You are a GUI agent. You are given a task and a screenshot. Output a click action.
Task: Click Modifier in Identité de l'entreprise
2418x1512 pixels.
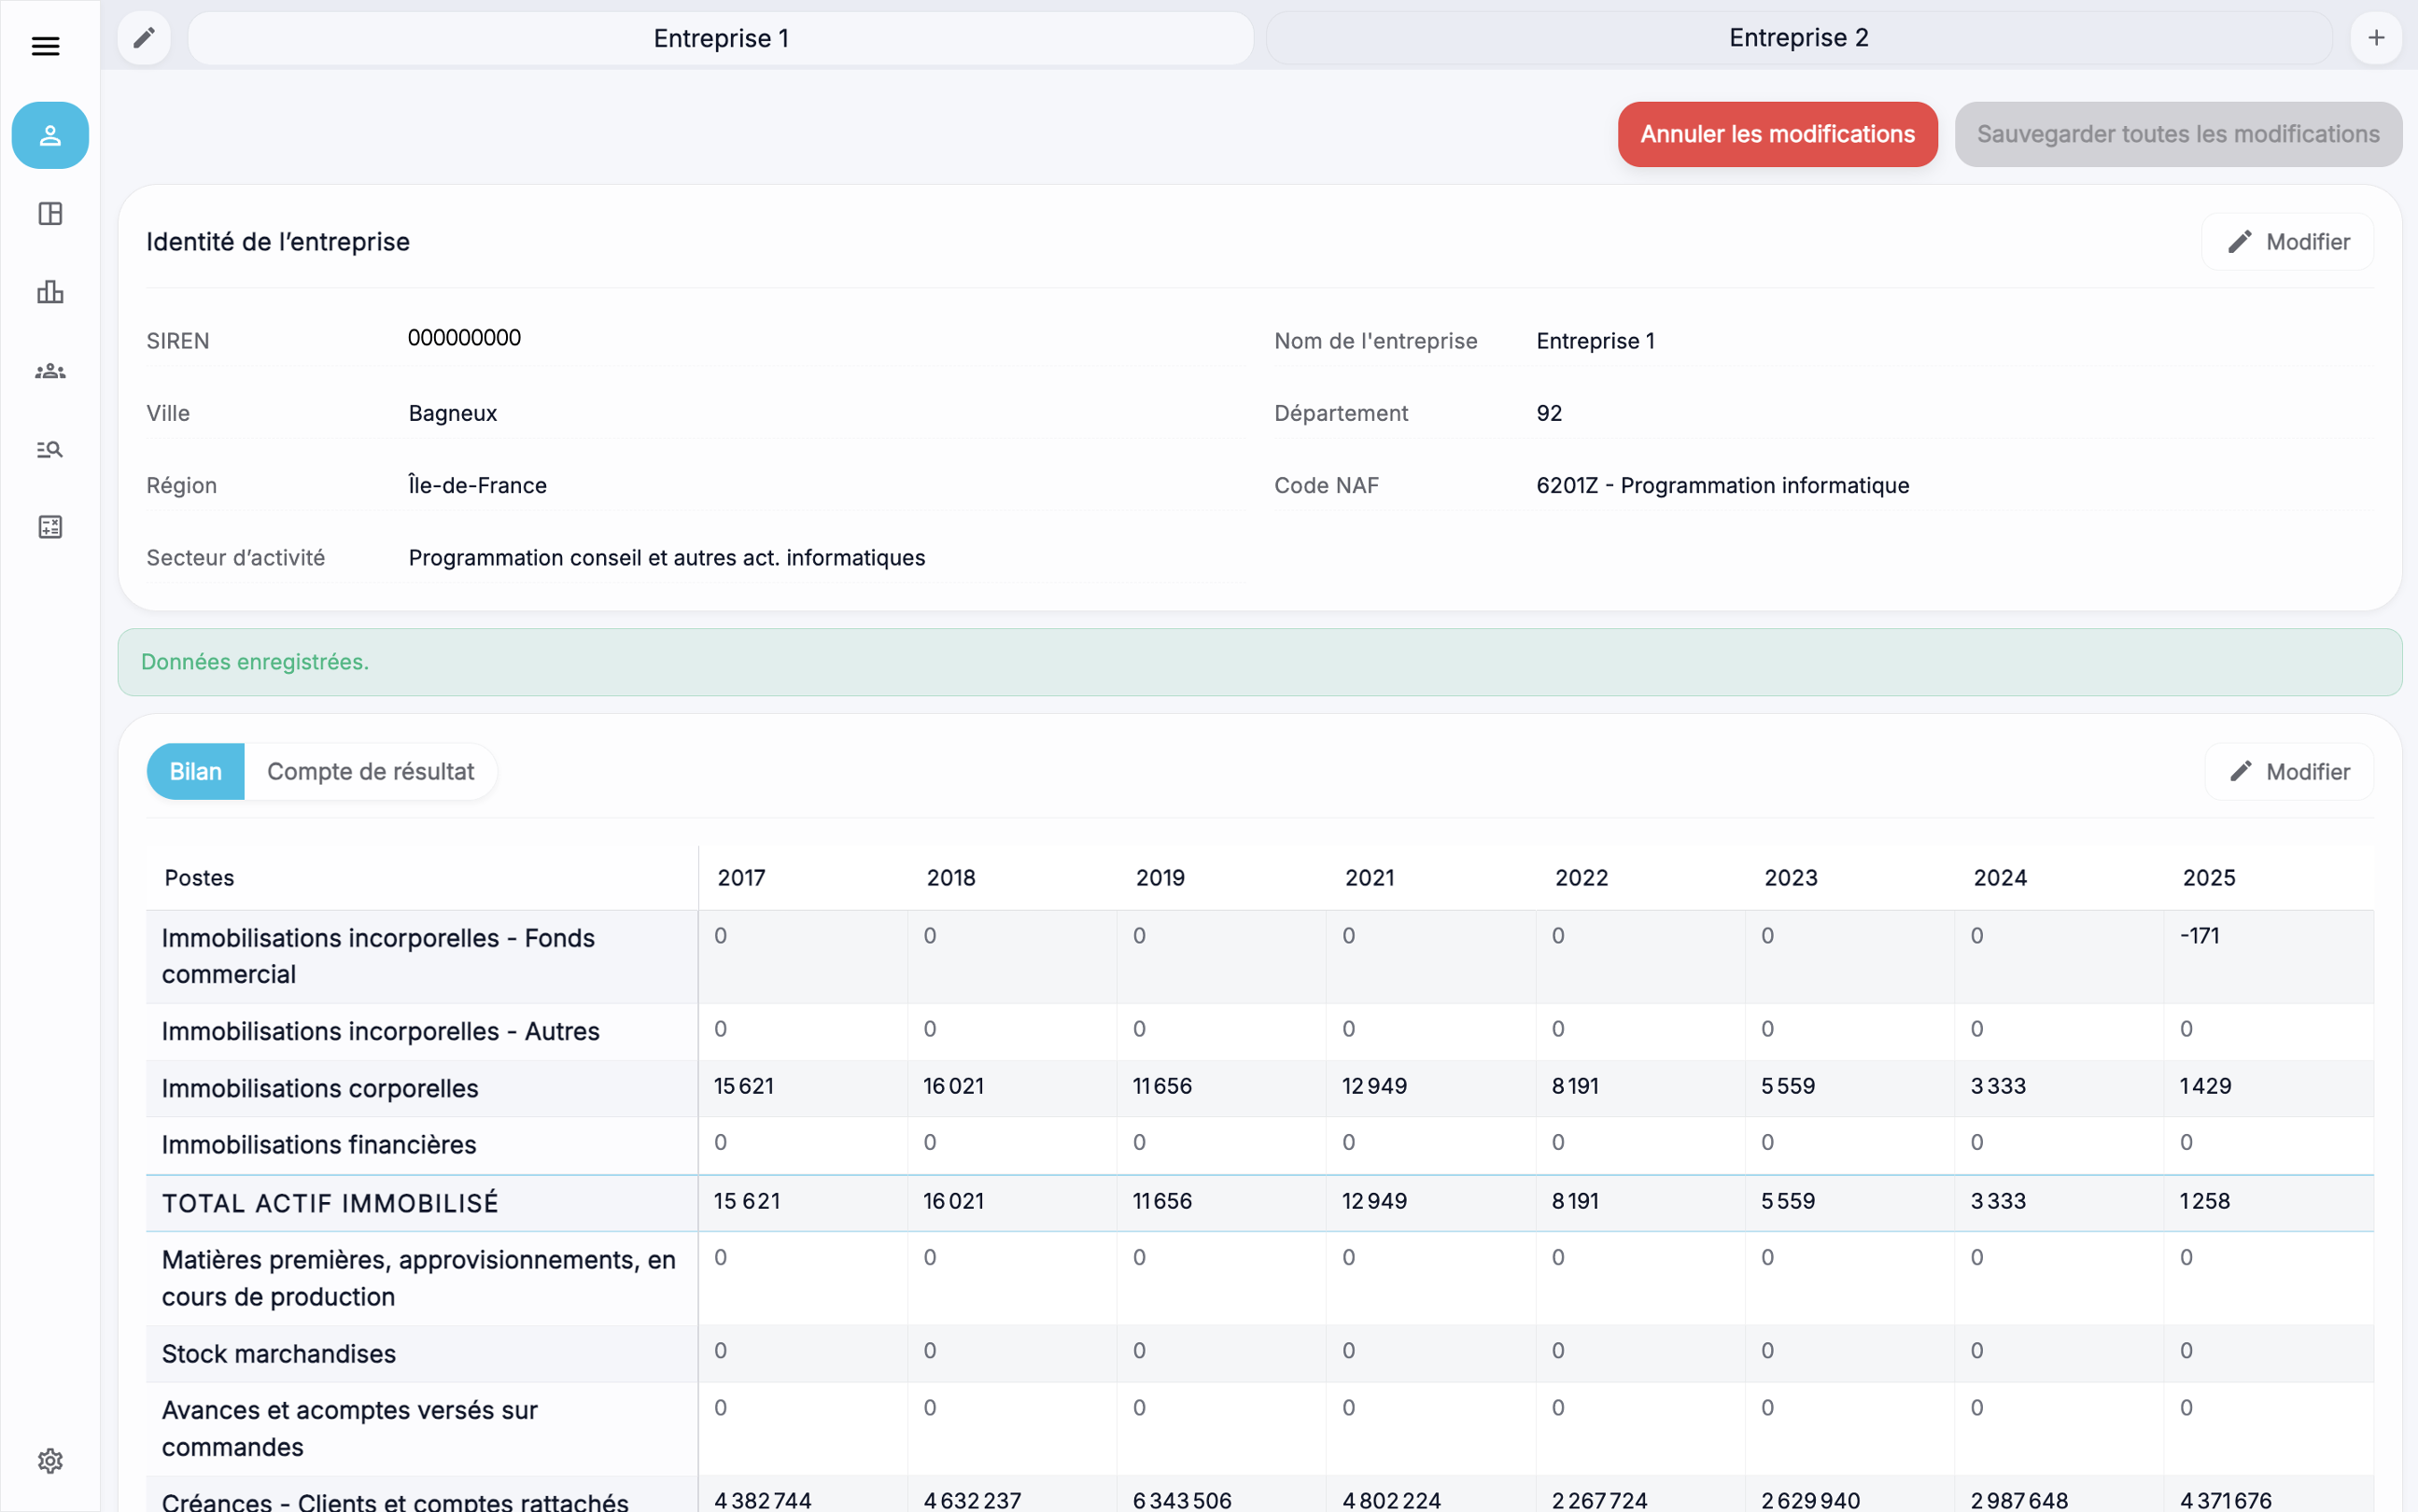point(2287,242)
